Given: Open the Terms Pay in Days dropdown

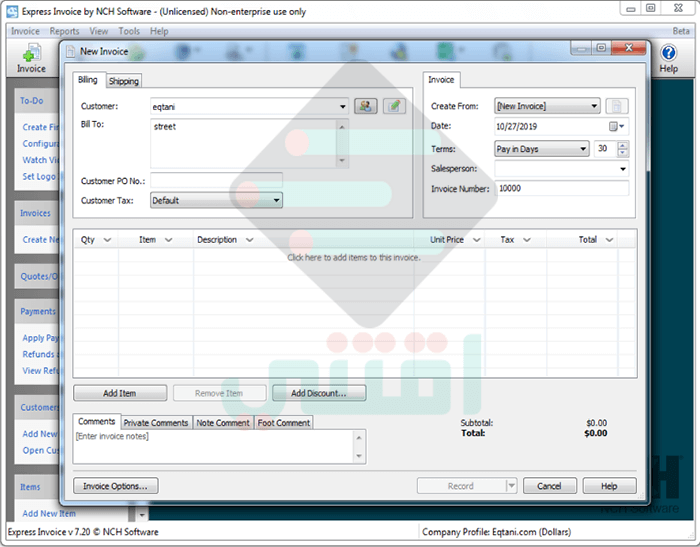Looking at the screenshot, I should (583, 149).
